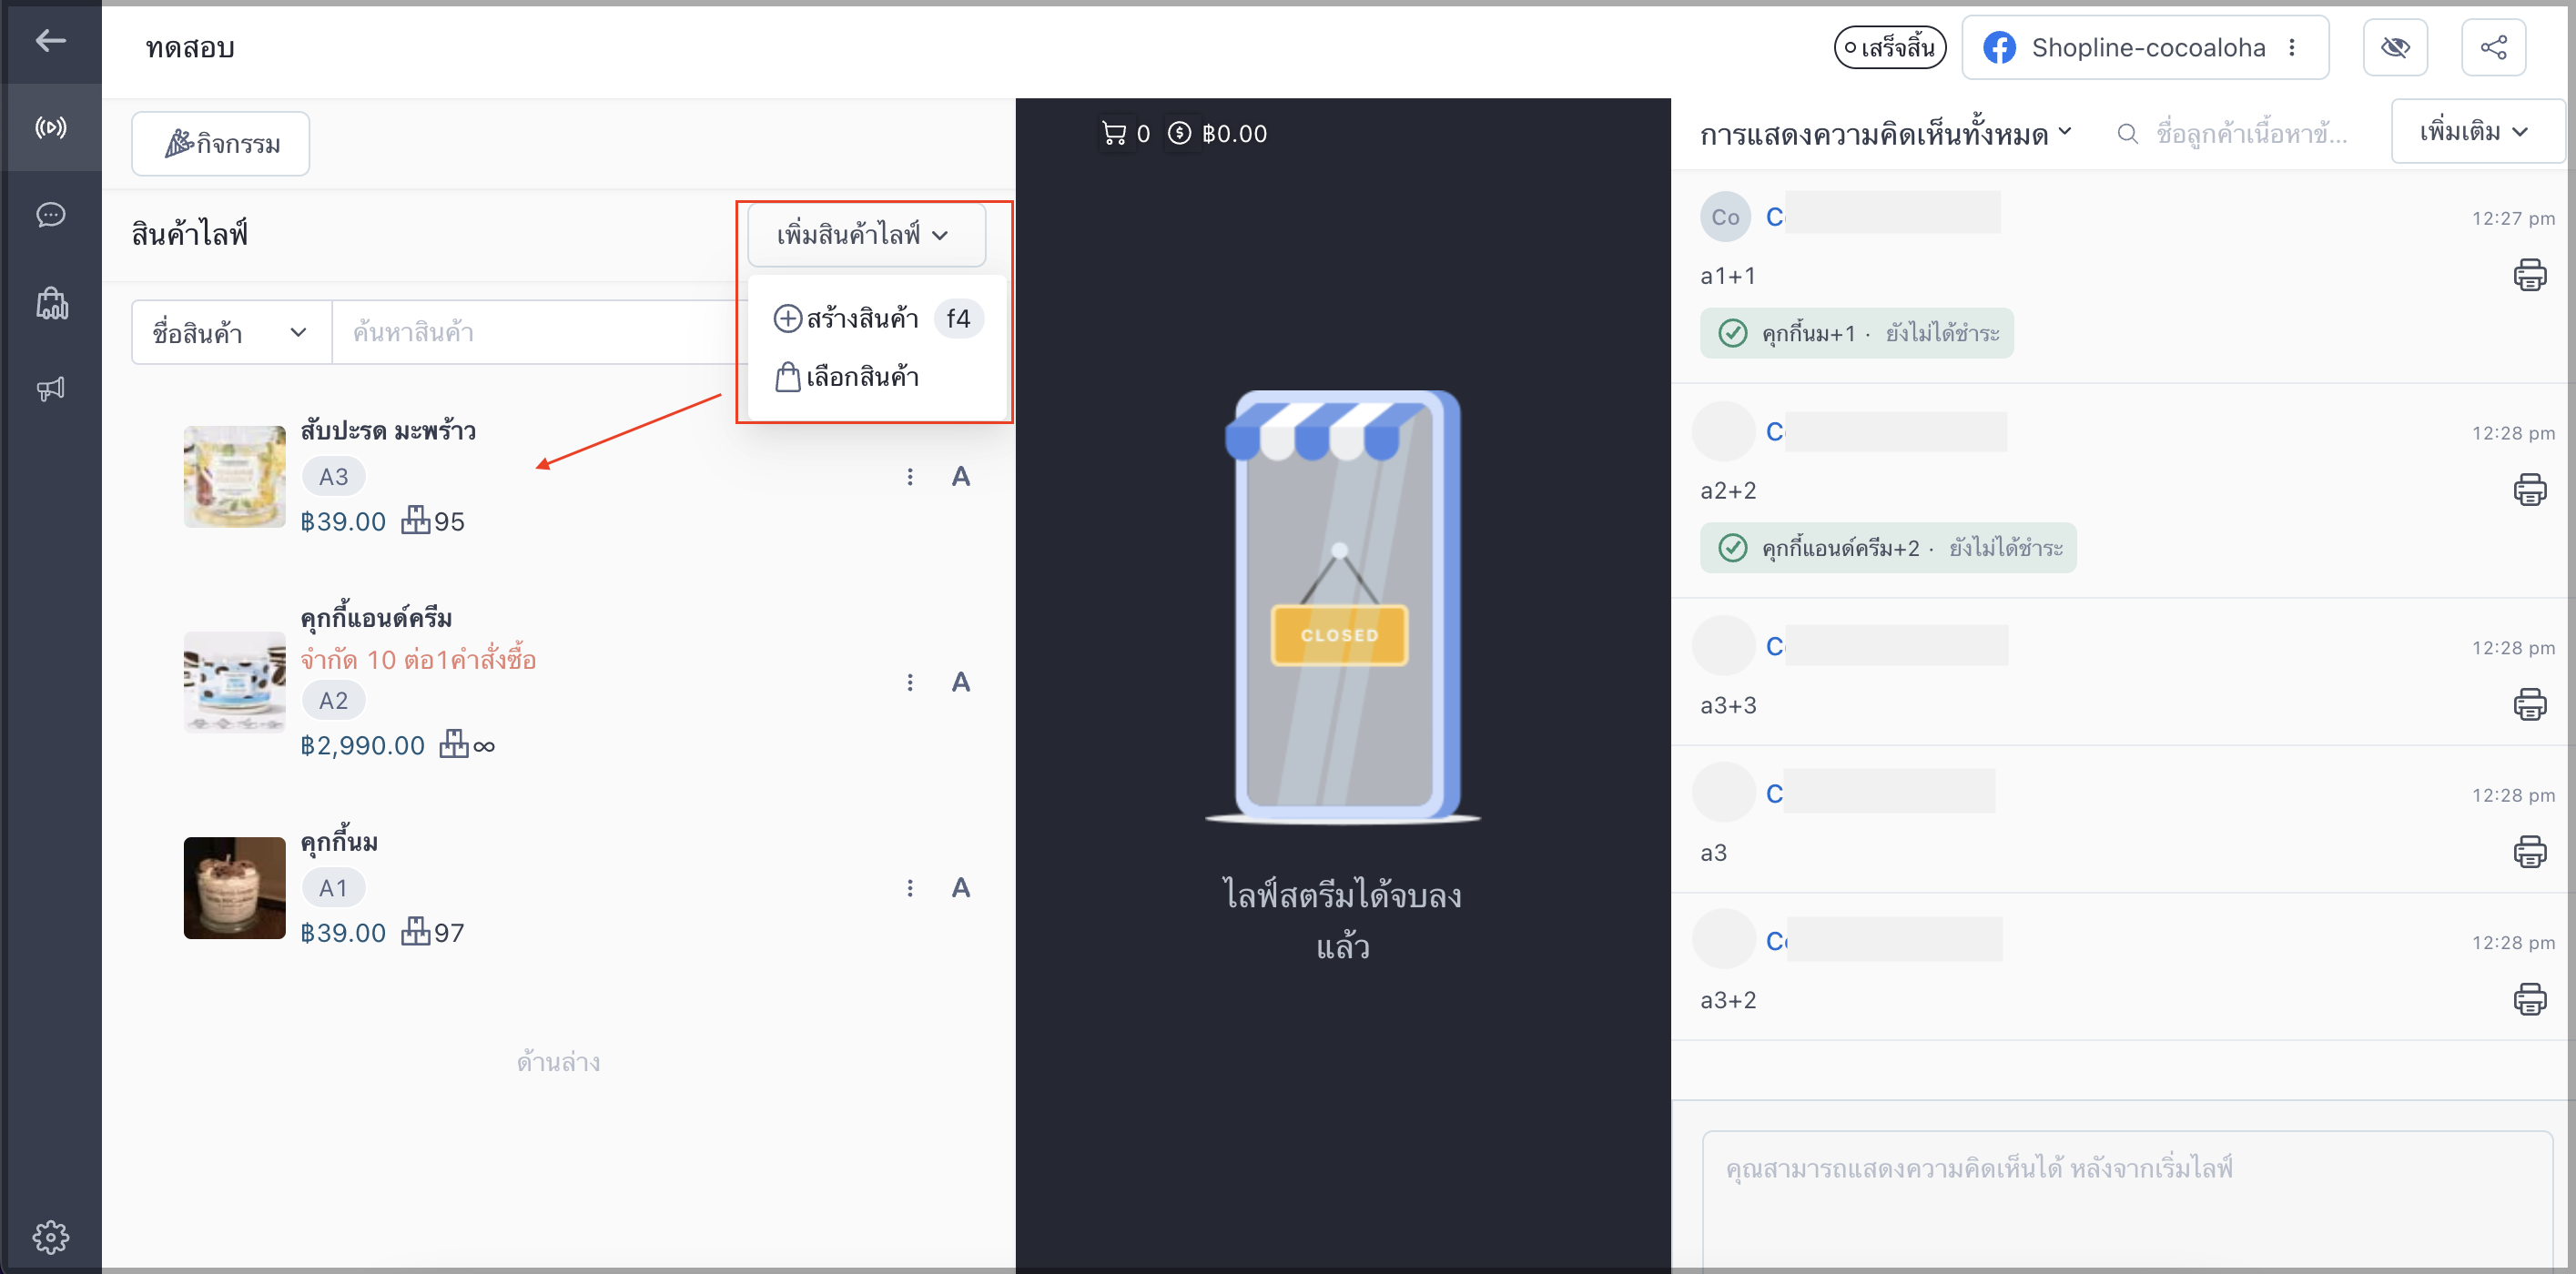This screenshot has height=1274, width=2576.
Task: Click the A3 keyword tag
Action: click(x=333, y=477)
